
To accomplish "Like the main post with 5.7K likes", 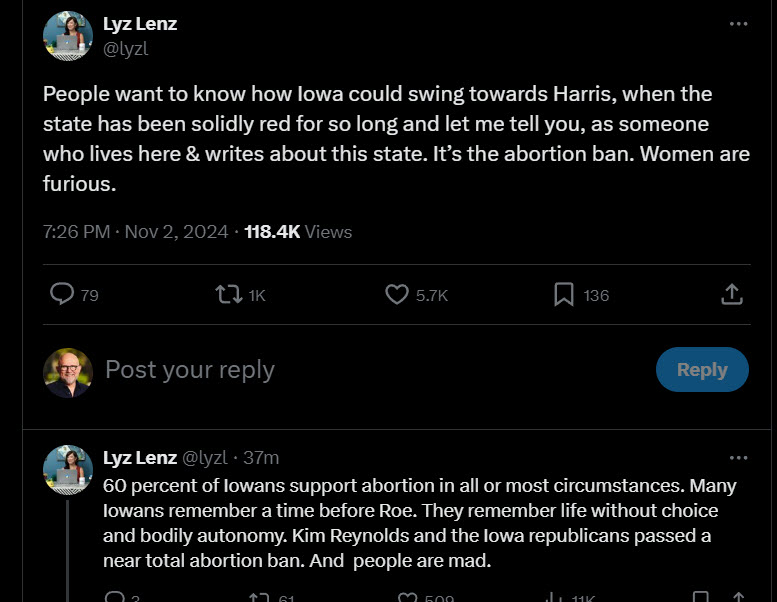I will pos(397,294).
